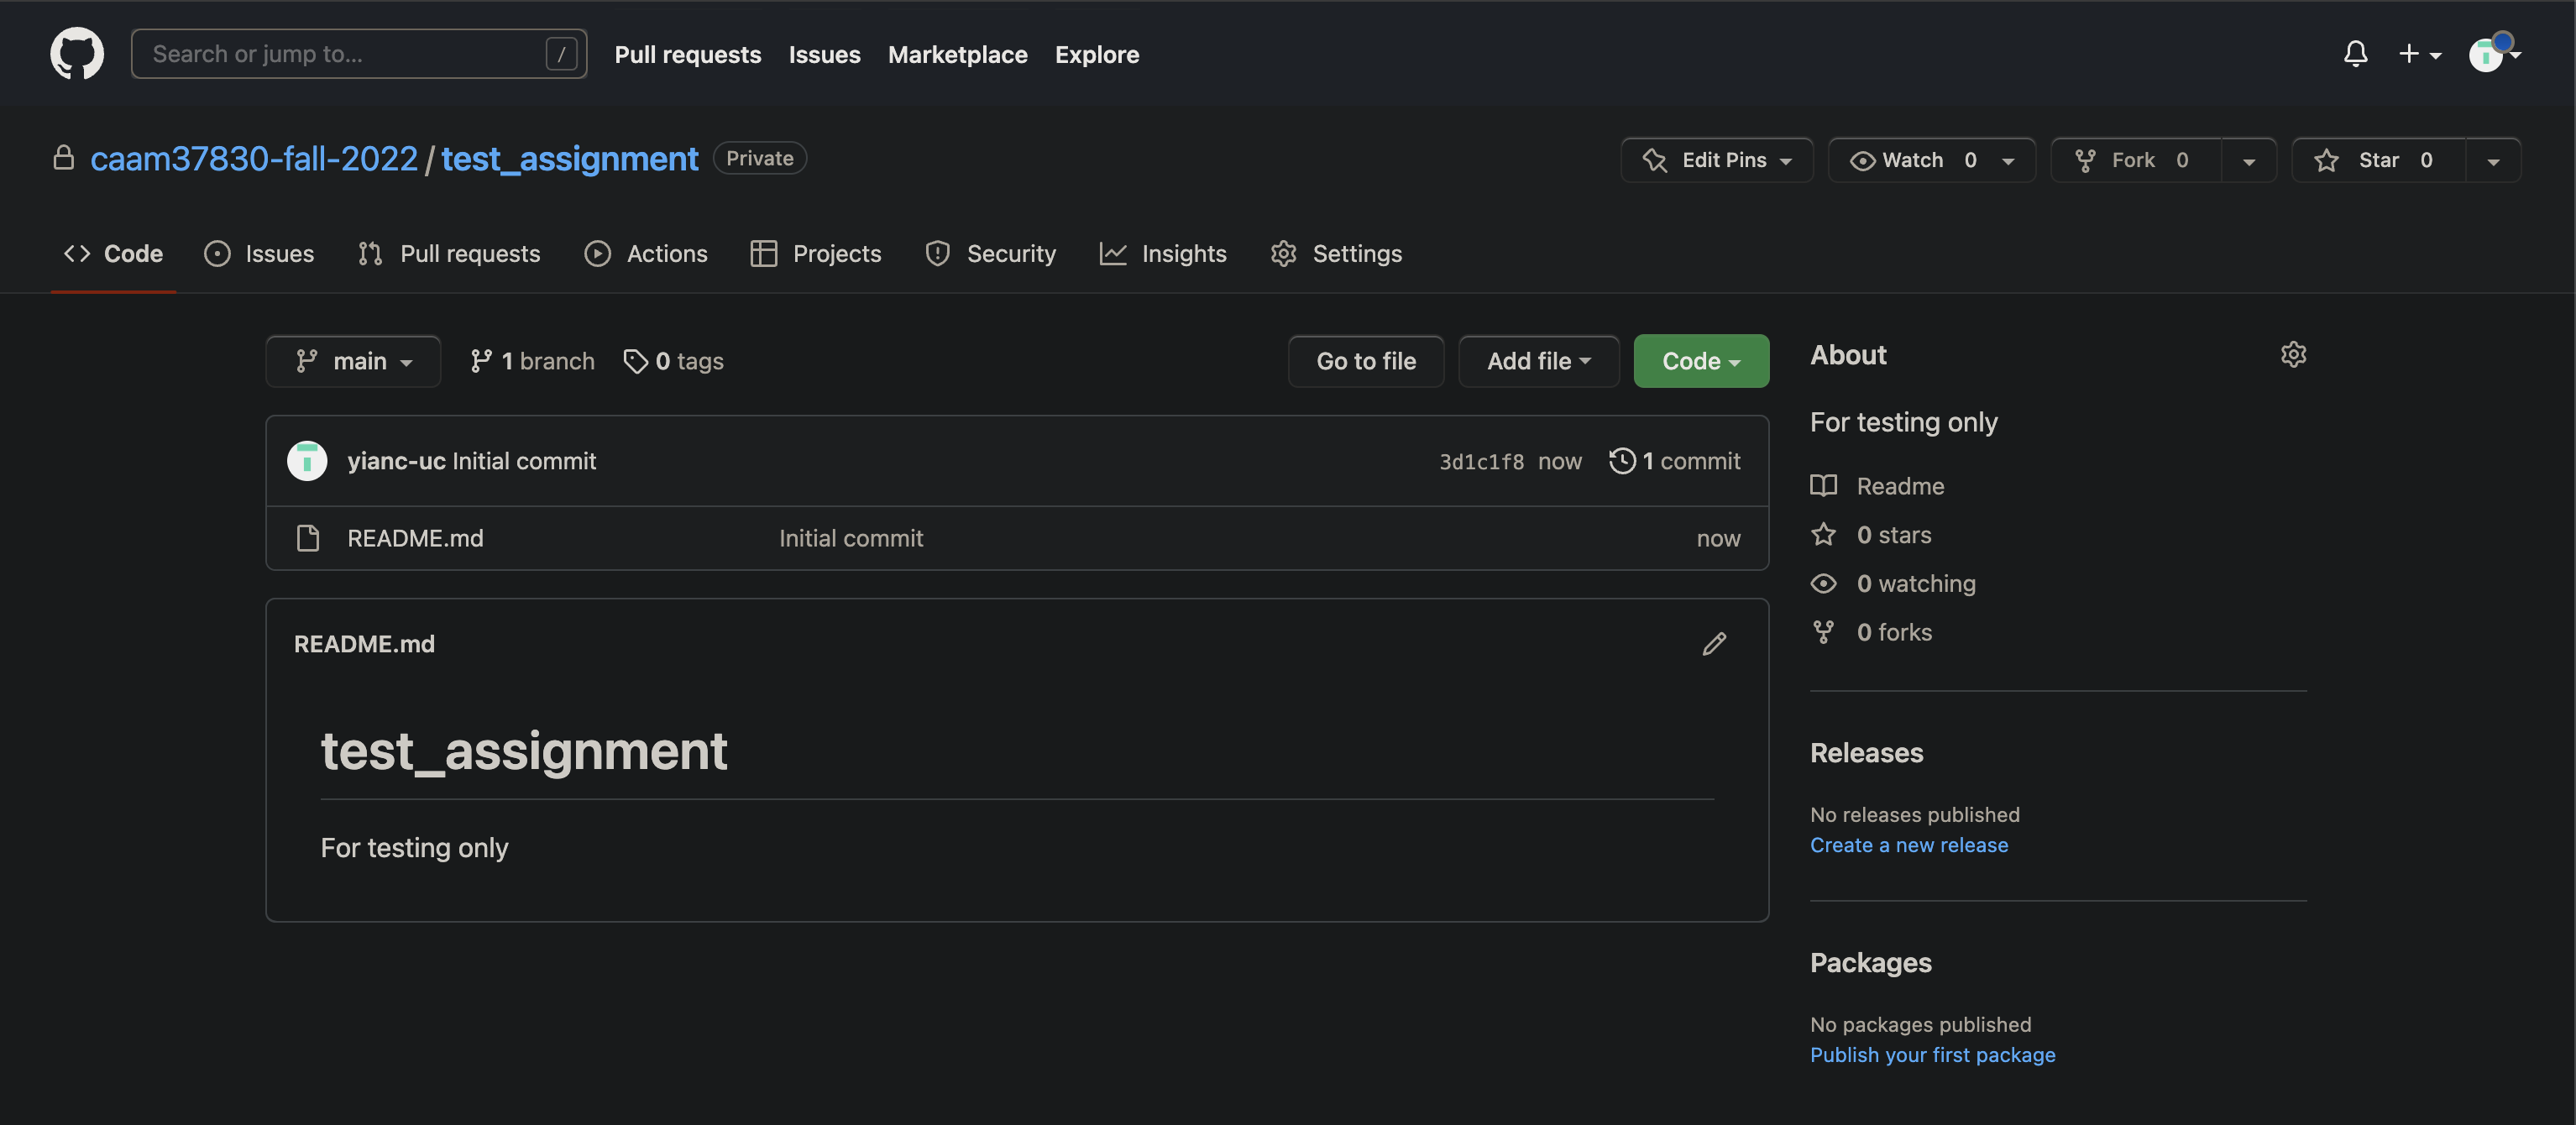The width and height of the screenshot is (2576, 1125).
Task: Open caam37830-fall-2022 organization link
Action: pos(254,158)
